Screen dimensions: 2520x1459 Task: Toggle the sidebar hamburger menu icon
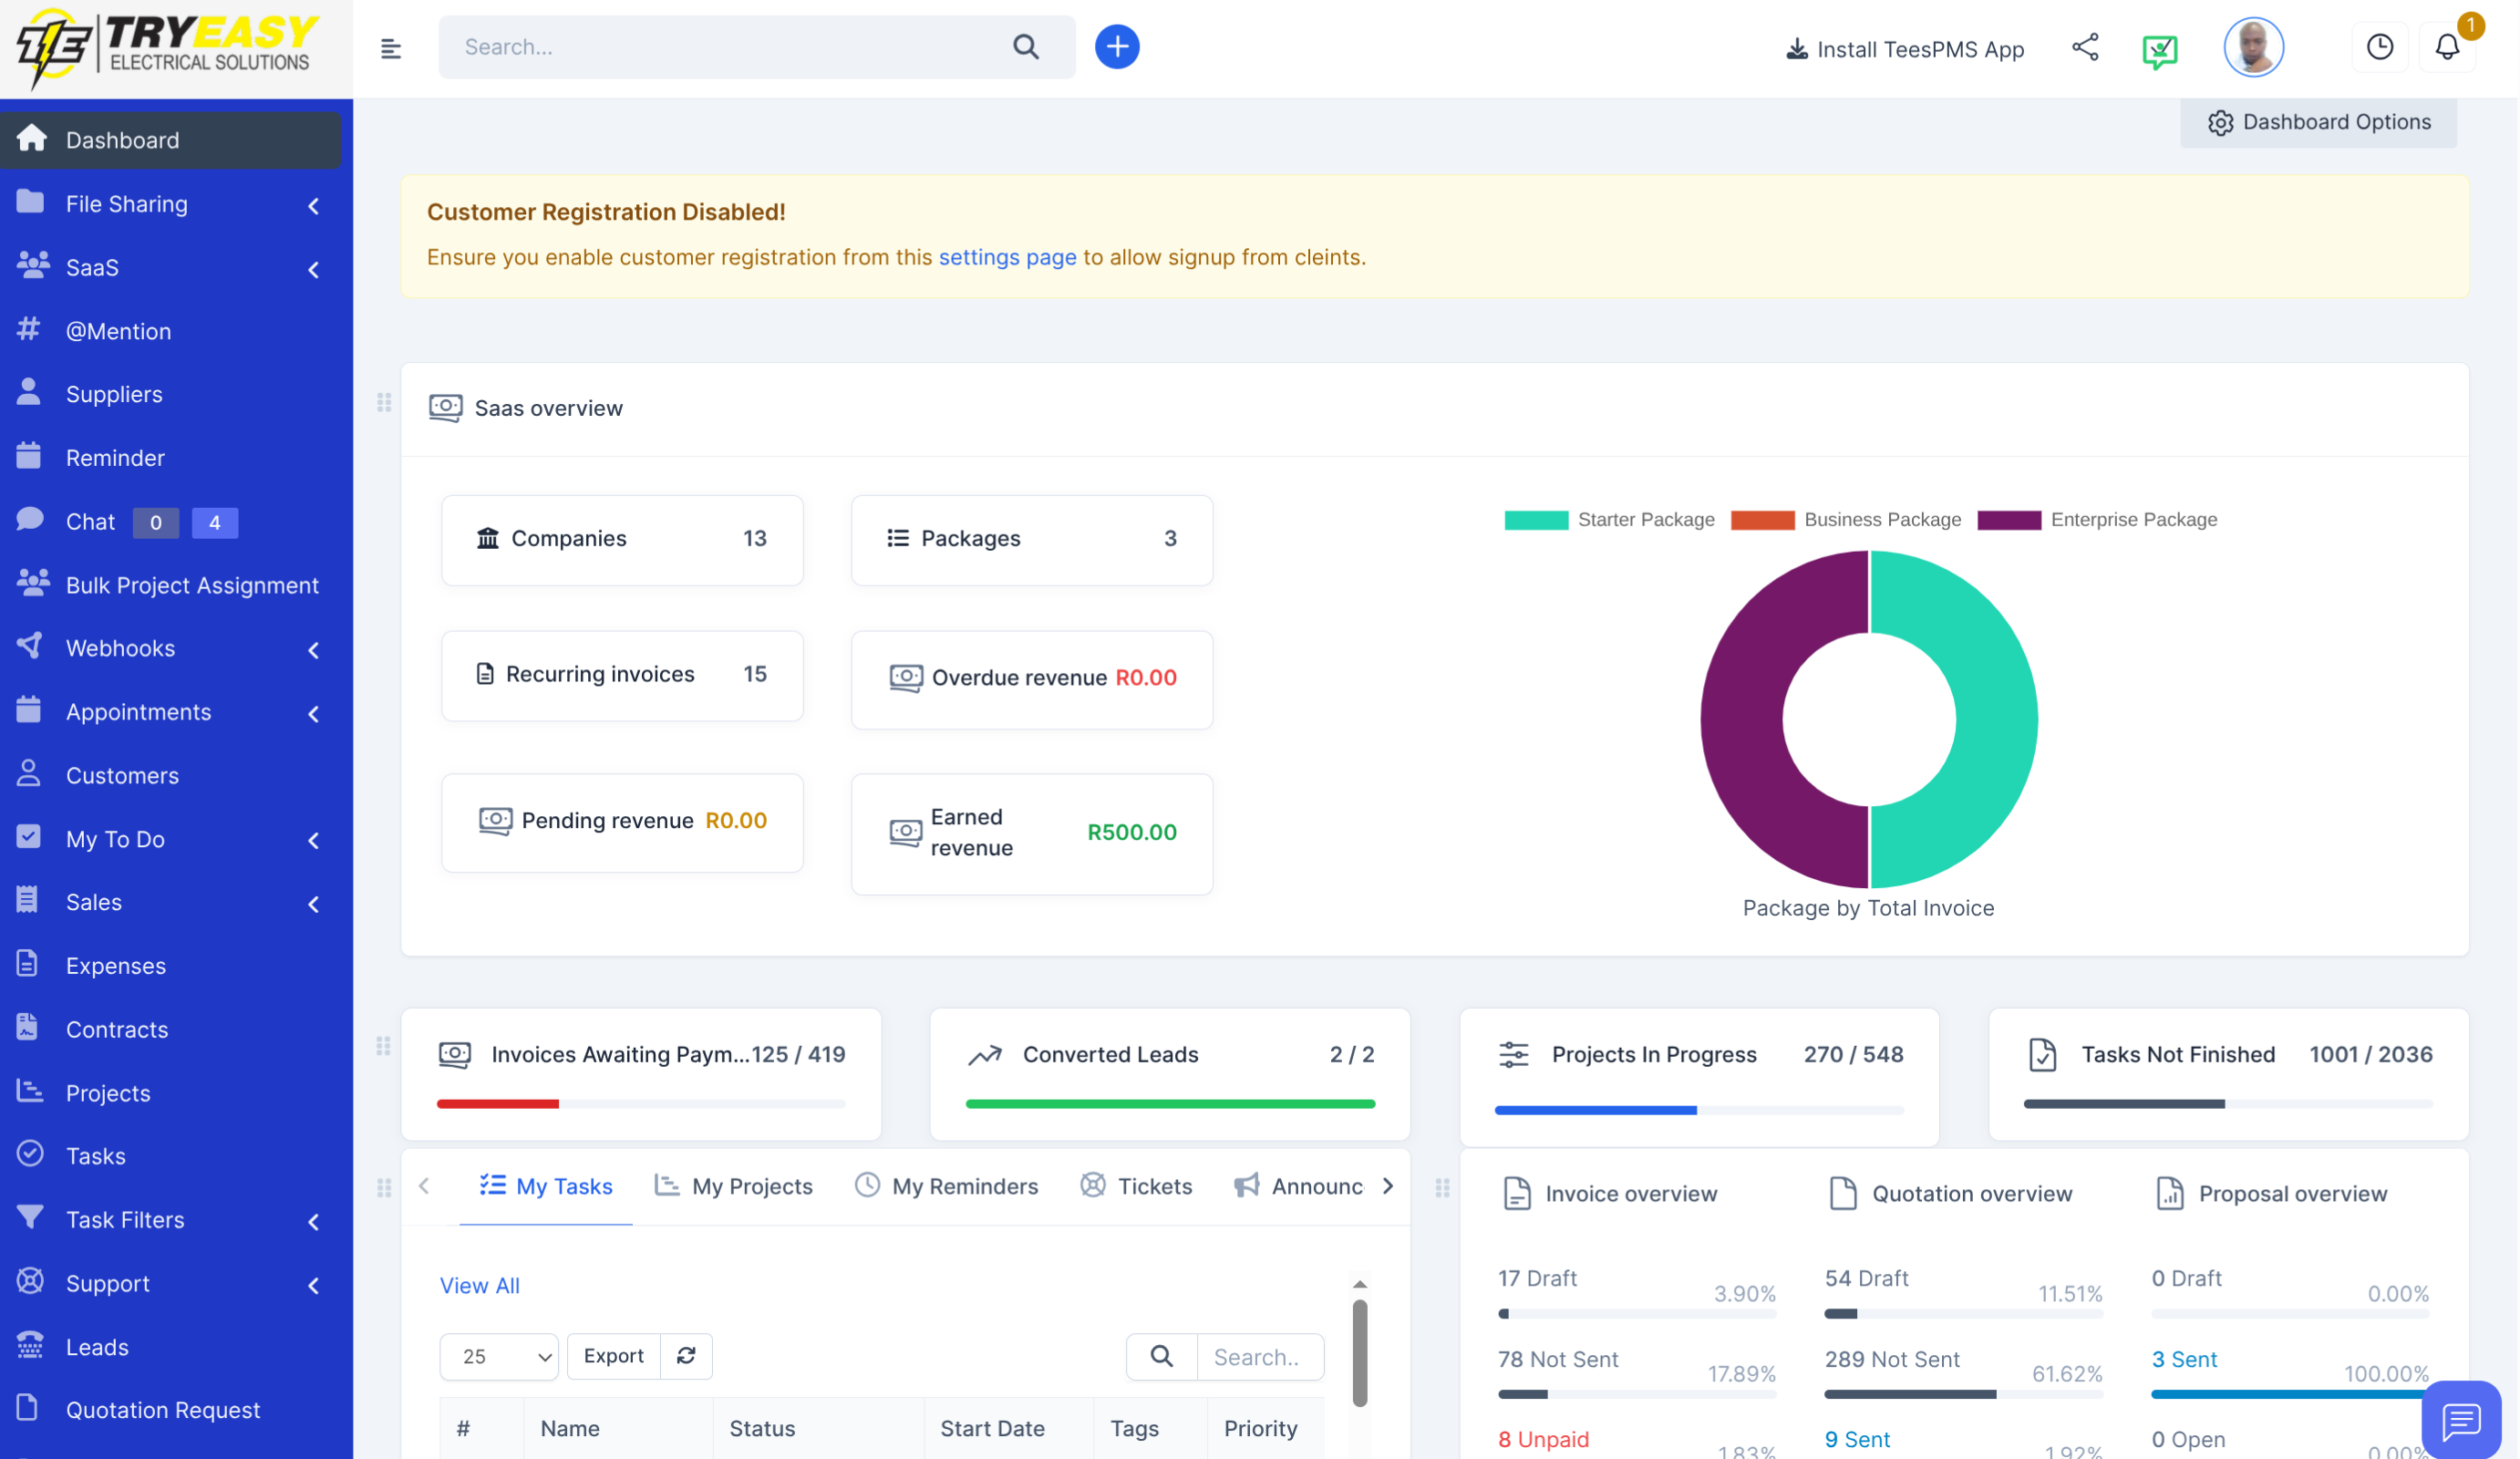pyautogui.click(x=391, y=48)
